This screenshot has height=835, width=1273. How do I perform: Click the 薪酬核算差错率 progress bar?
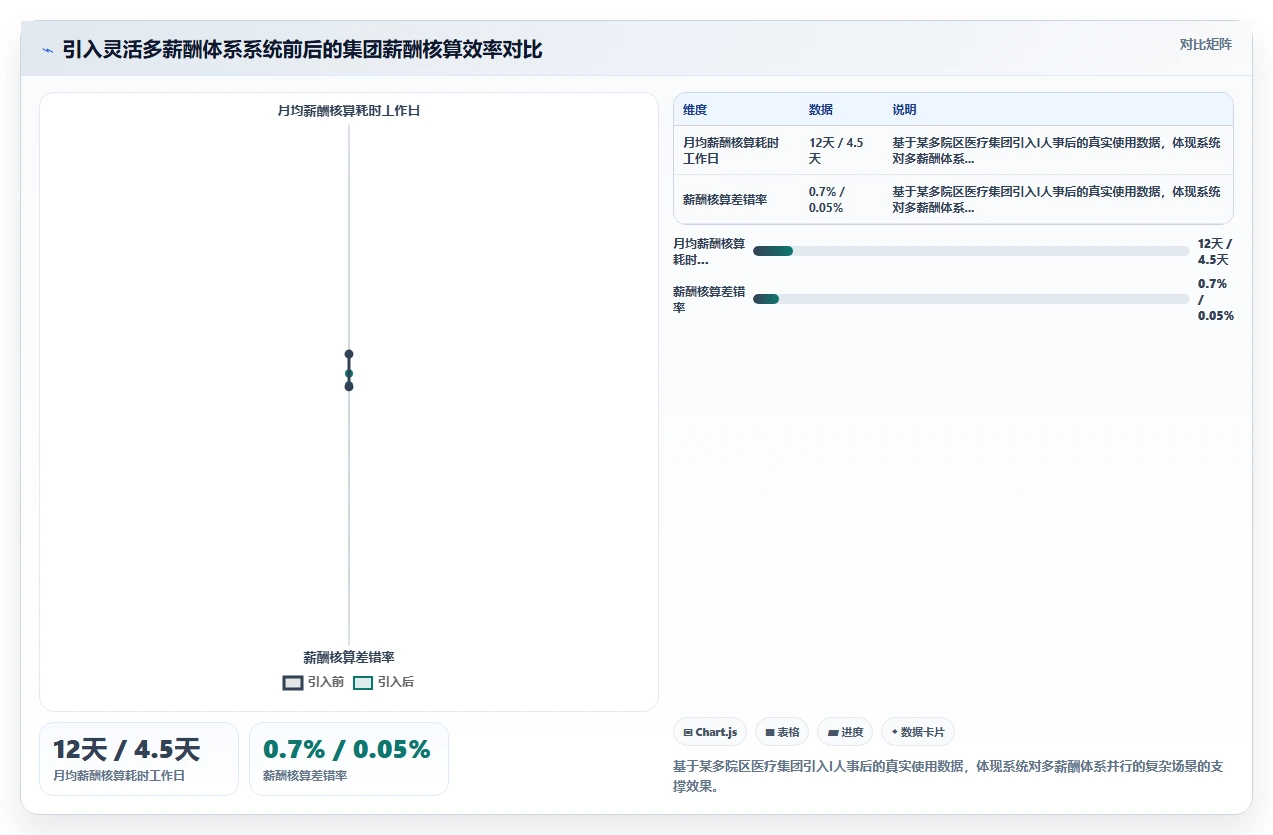coord(971,299)
